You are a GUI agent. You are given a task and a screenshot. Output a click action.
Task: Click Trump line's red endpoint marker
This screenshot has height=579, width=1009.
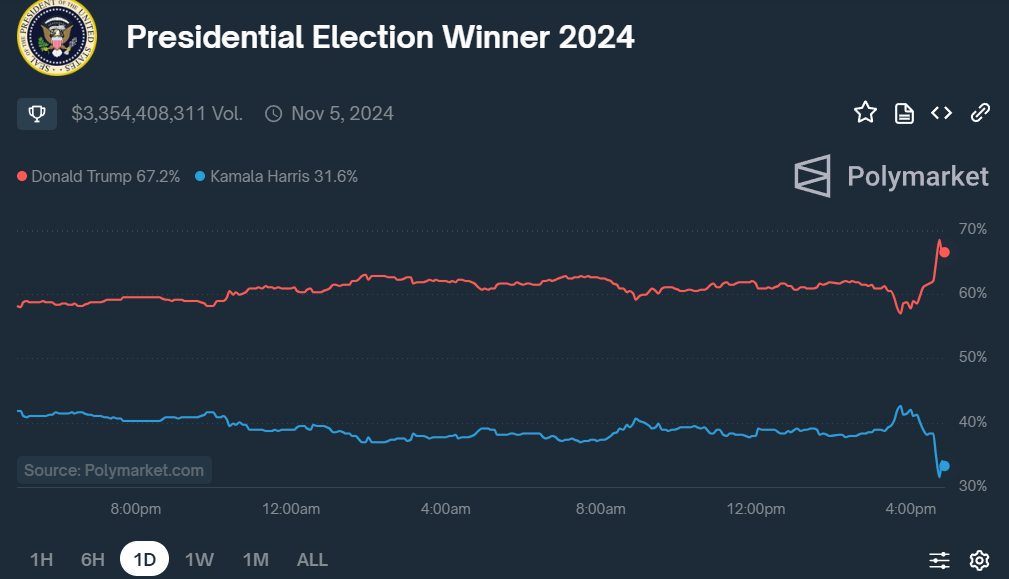point(944,252)
